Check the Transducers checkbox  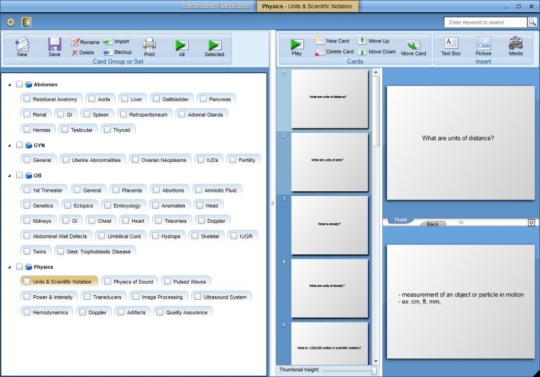click(x=87, y=296)
